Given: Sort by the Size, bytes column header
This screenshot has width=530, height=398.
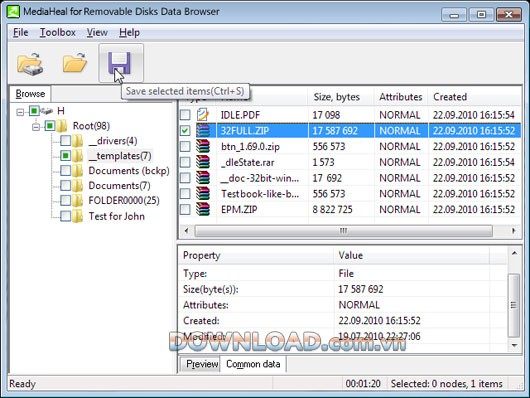Looking at the screenshot, I should point(341,97).
